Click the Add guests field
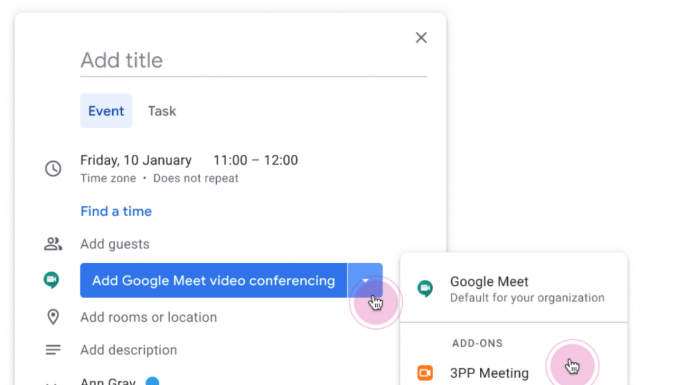The width and height of the screenshot is (696, 385). [115, 244]
